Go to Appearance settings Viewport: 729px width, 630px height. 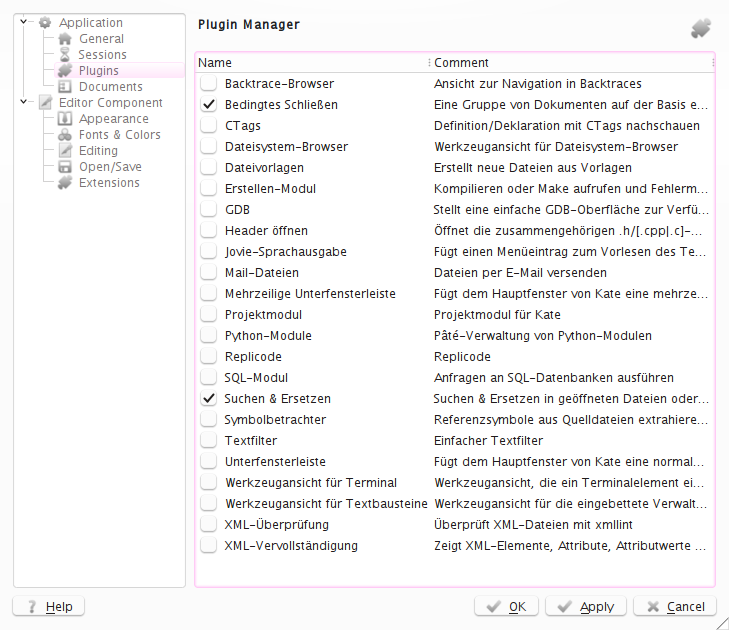114,119
